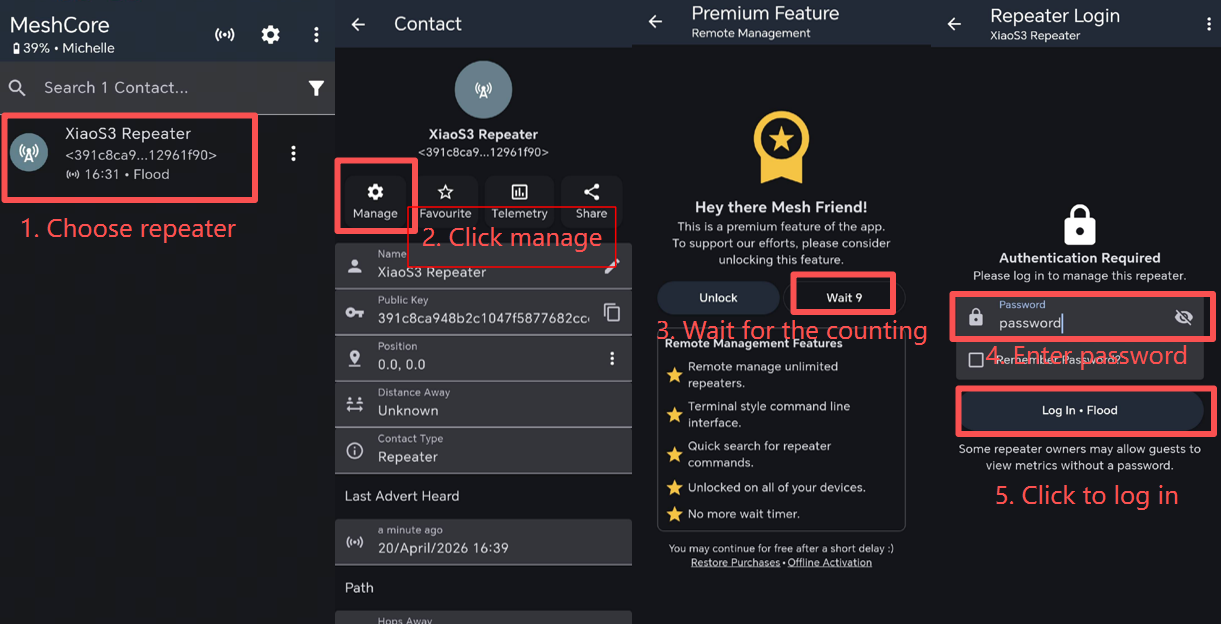
Task: Mark contact as Favourite
Action: [x=445, y=200]
